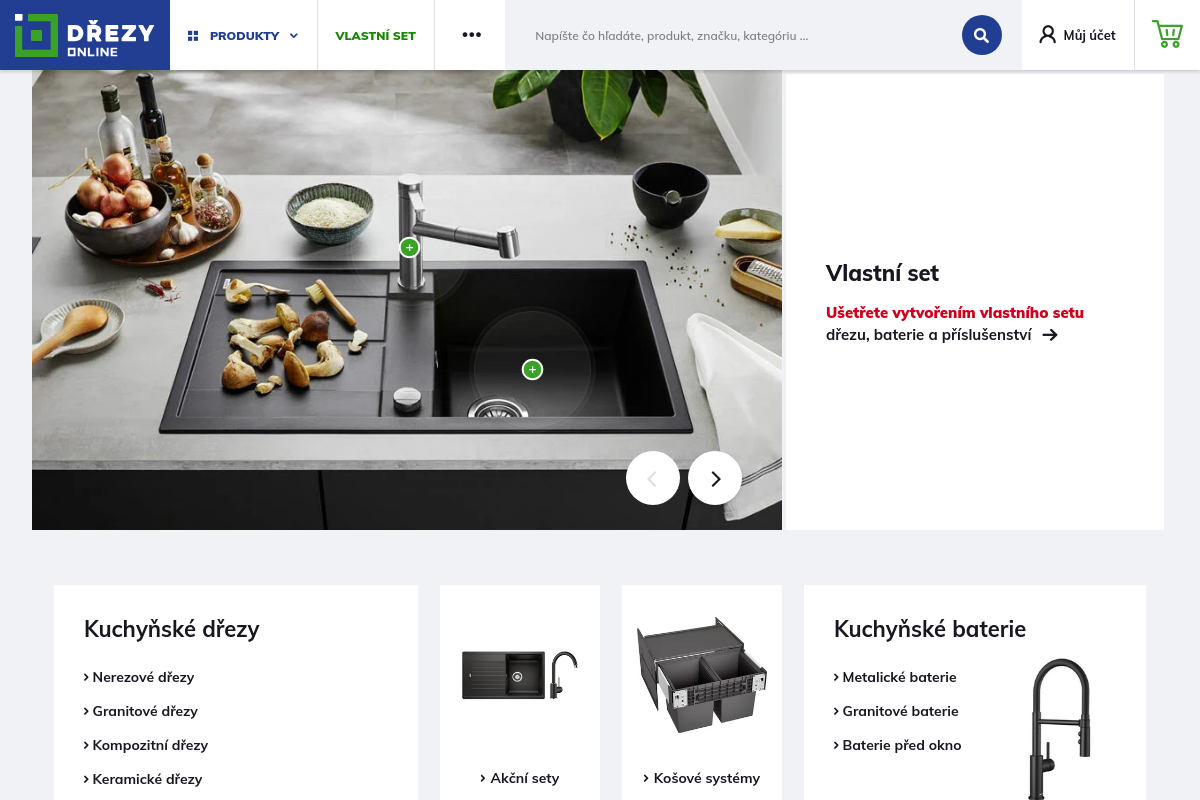Screen dimensions: 1200x800
Task: Open the three-dots more menu
Action: click(x=472, y=35)
